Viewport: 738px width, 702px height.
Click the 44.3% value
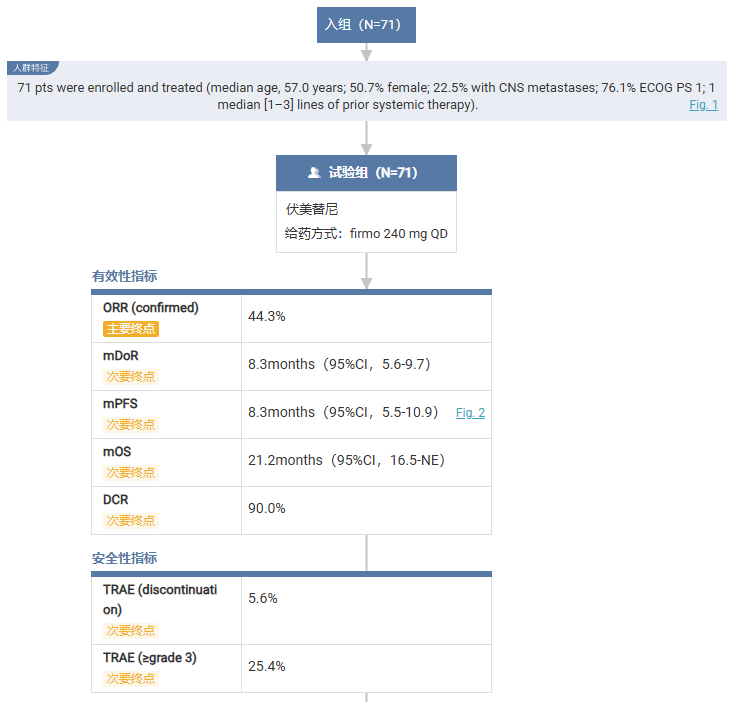coord(267,316)
